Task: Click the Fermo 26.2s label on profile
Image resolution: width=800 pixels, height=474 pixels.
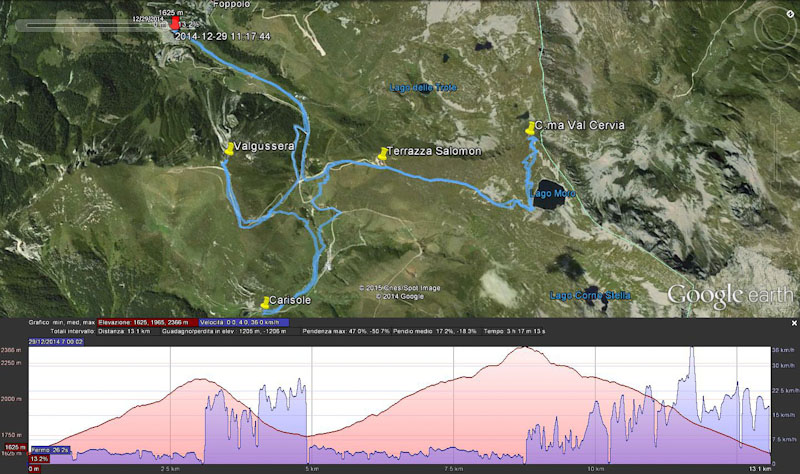Action: pos(50,451)
